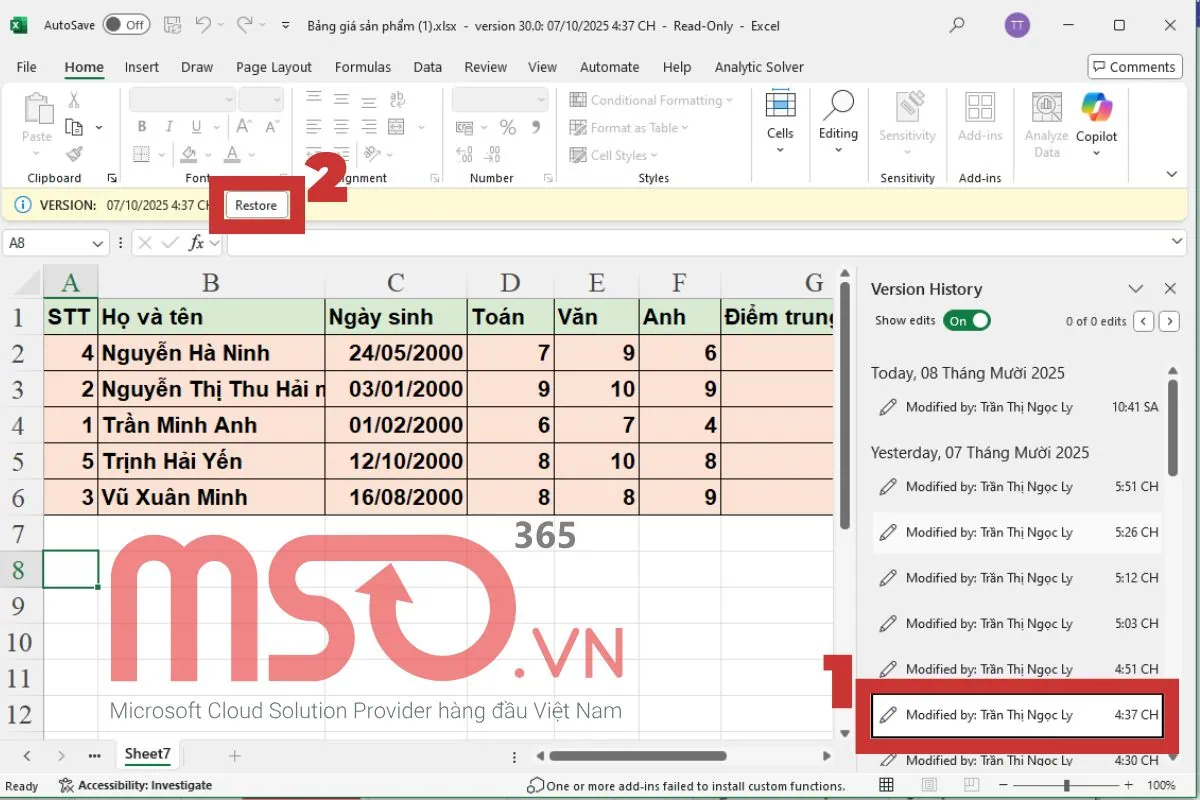Click the Search magnifier in title bar
The width and height of the screenshot is (1200, 800).
pyautogui.click(x=957, y=25)
